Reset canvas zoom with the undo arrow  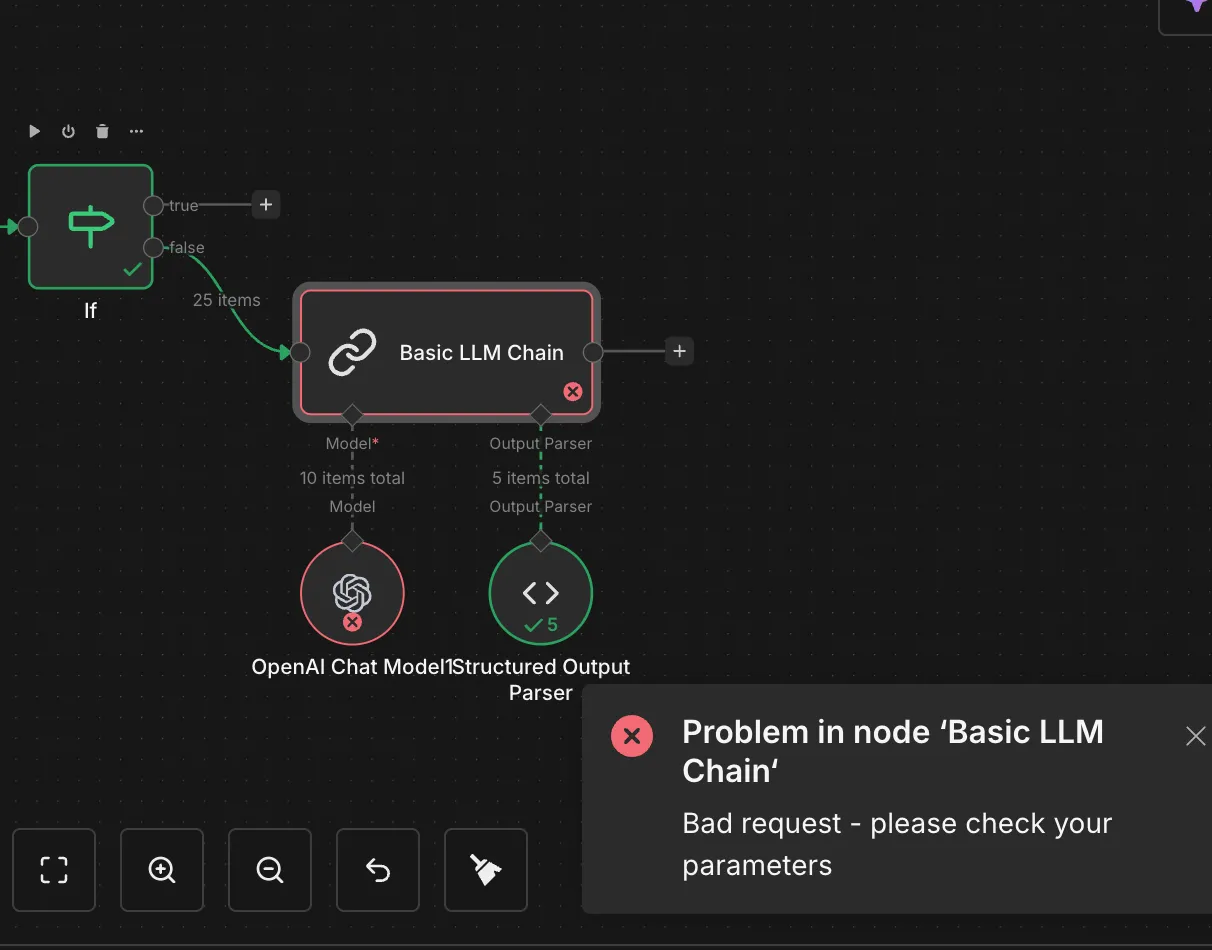point(378,870)
